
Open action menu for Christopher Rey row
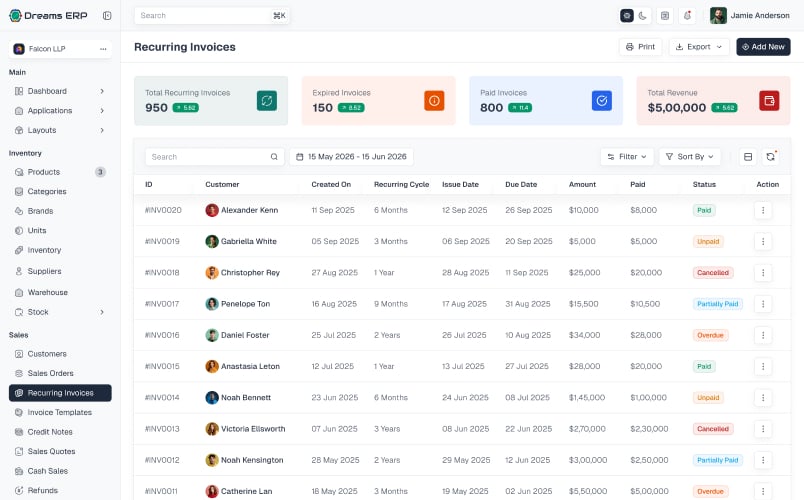(x=763, y=273)
